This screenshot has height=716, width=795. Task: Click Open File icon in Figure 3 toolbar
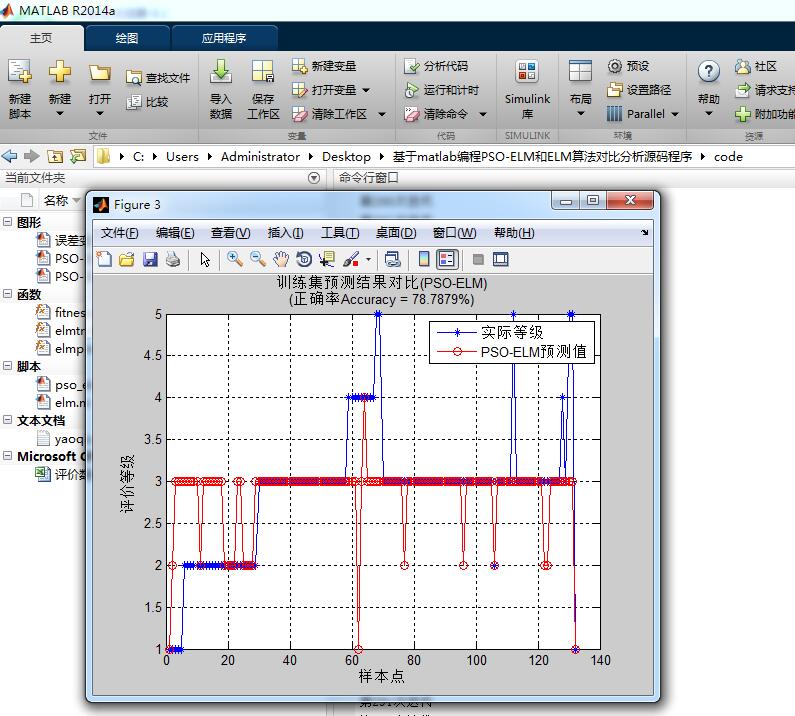127,259
